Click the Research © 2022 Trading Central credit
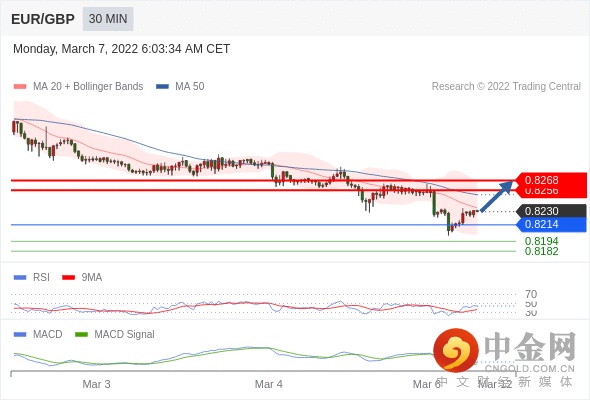Viewport: 590px width, 400px height. tap(506, 87)
